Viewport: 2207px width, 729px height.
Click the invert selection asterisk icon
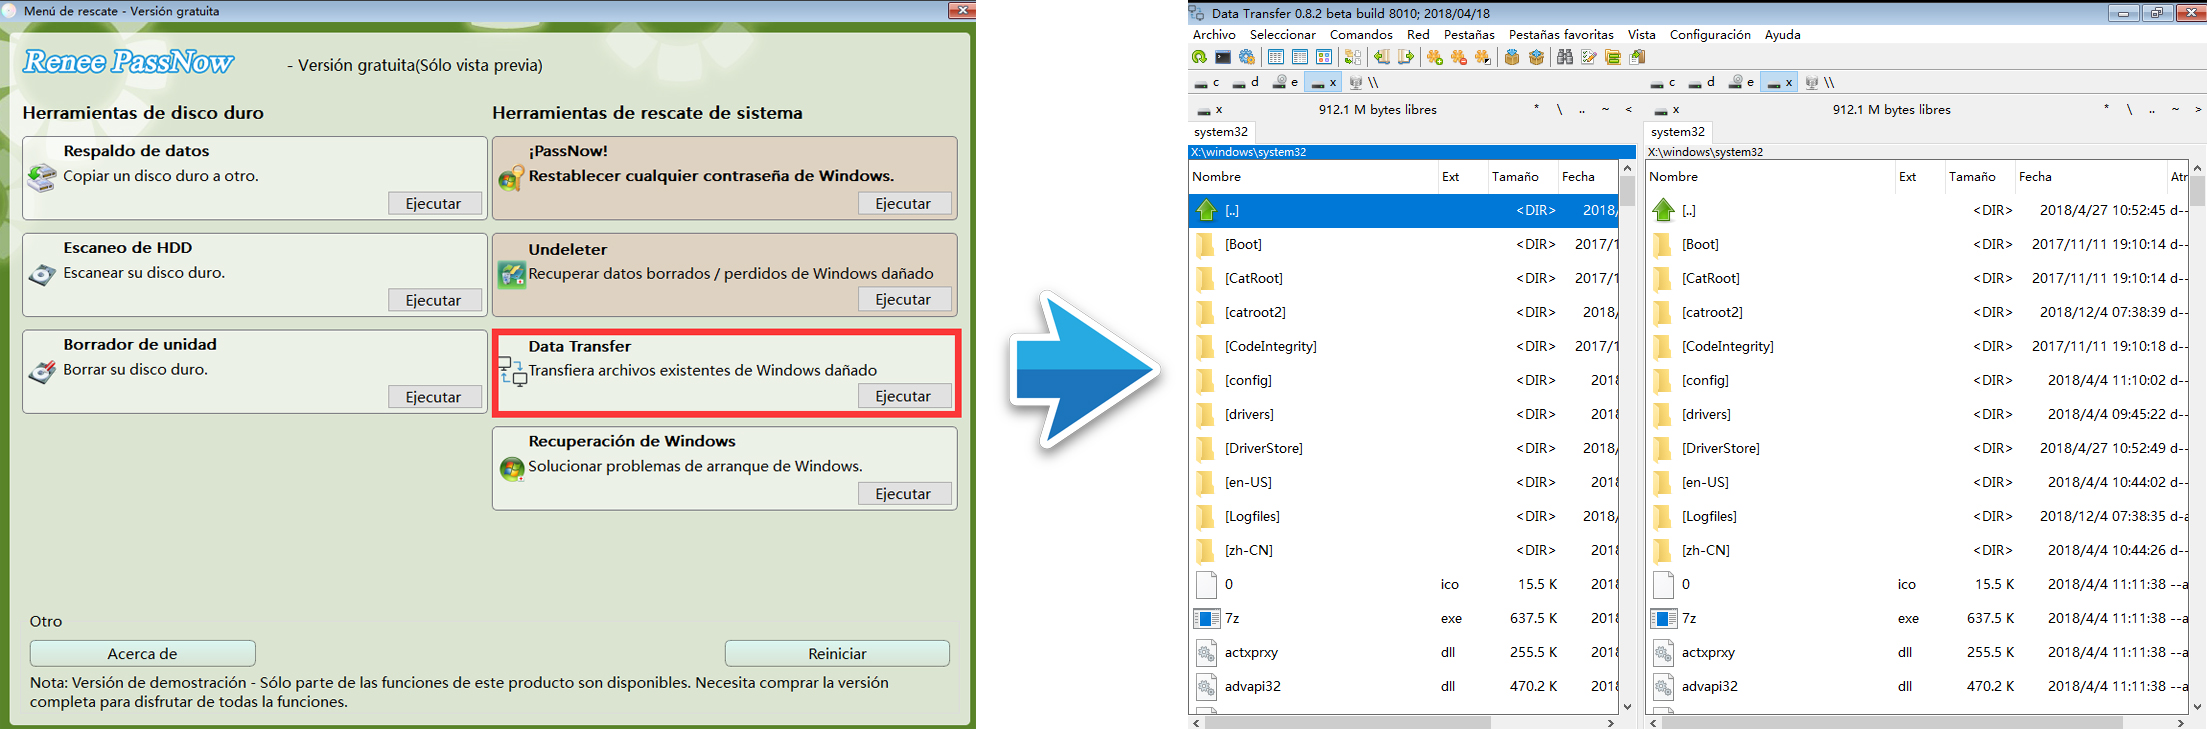[x=1483, y=57]
